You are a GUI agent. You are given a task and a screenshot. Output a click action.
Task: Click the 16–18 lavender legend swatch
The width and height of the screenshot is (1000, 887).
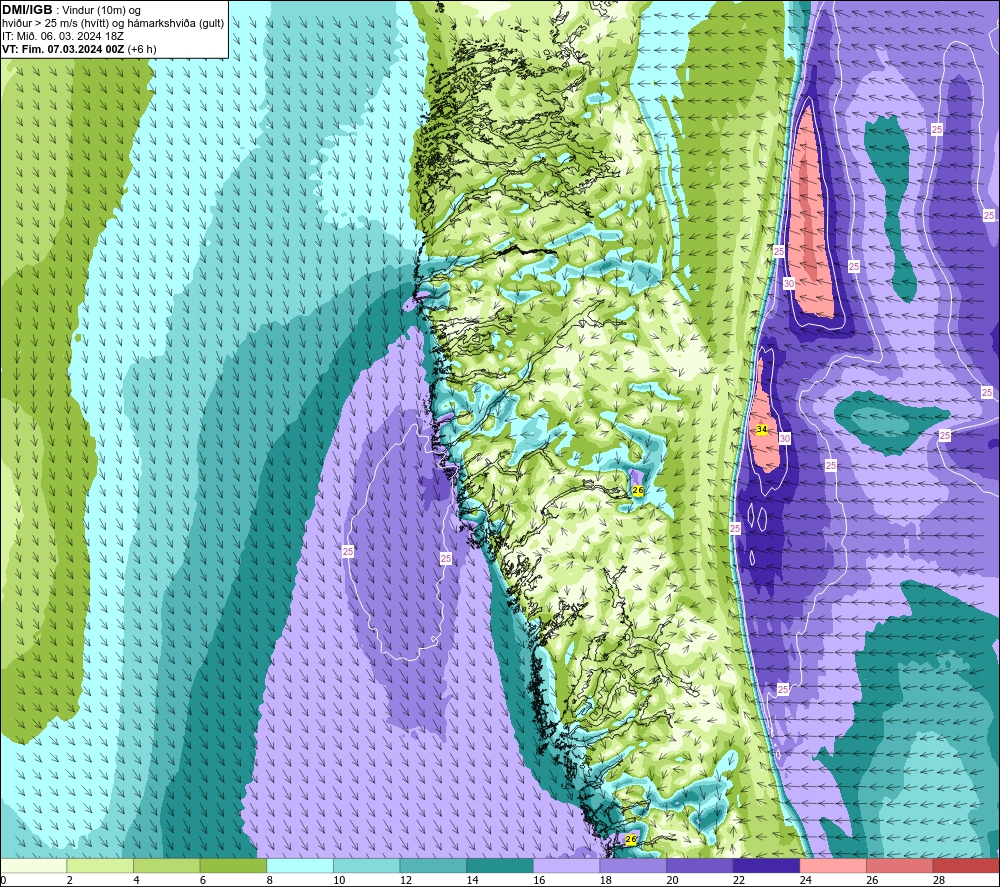pyautogui.click(x=566, y=866)
